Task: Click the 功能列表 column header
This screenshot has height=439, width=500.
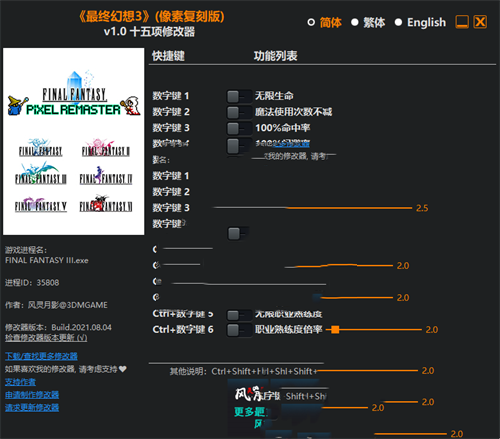Action: (x=275, y=56)
